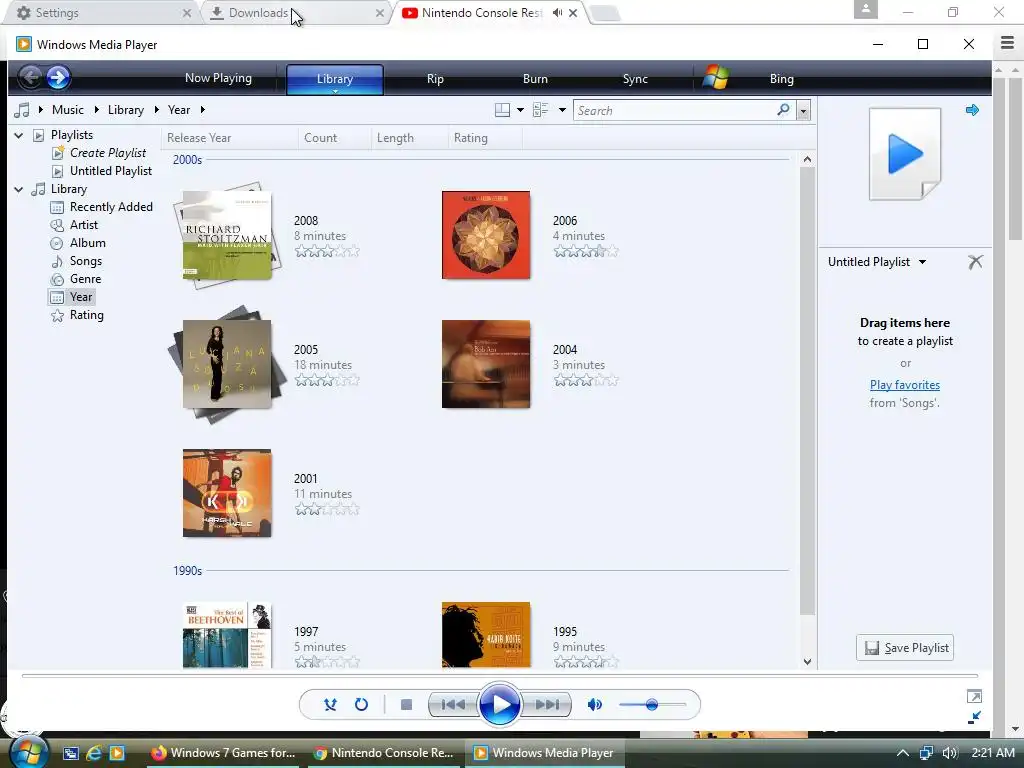
Task: Open the layout options dropdown arrow
Action: pos(520,110)
